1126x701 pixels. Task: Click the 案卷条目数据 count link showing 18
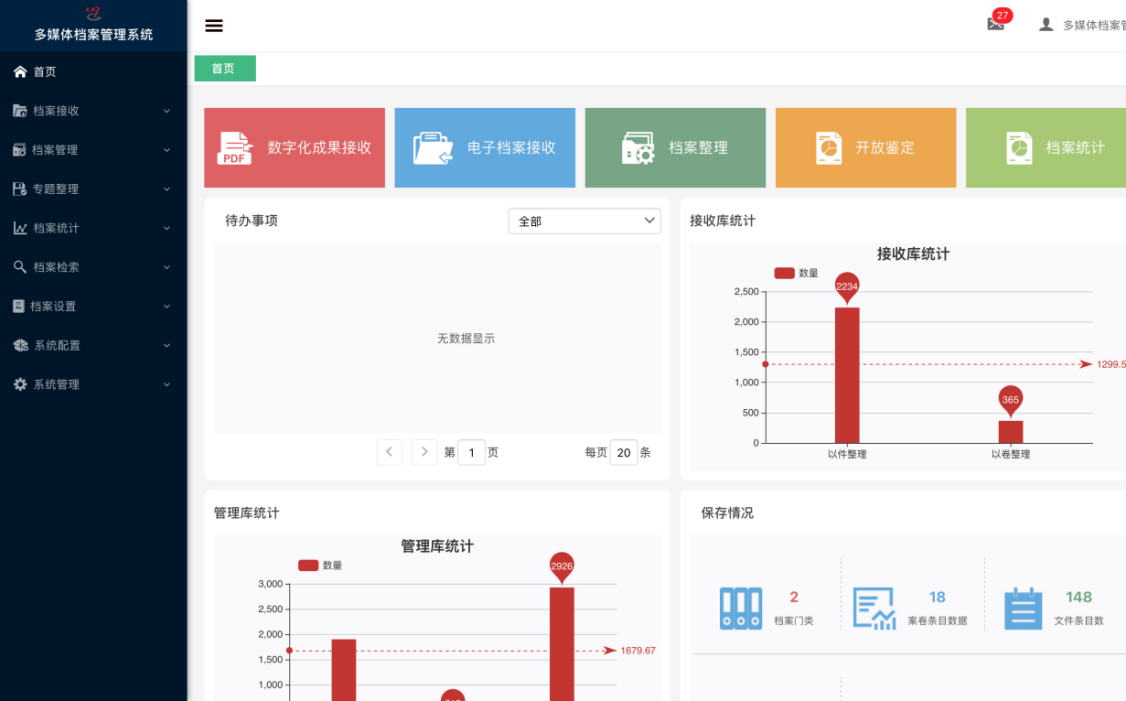[x=937, y=596]
